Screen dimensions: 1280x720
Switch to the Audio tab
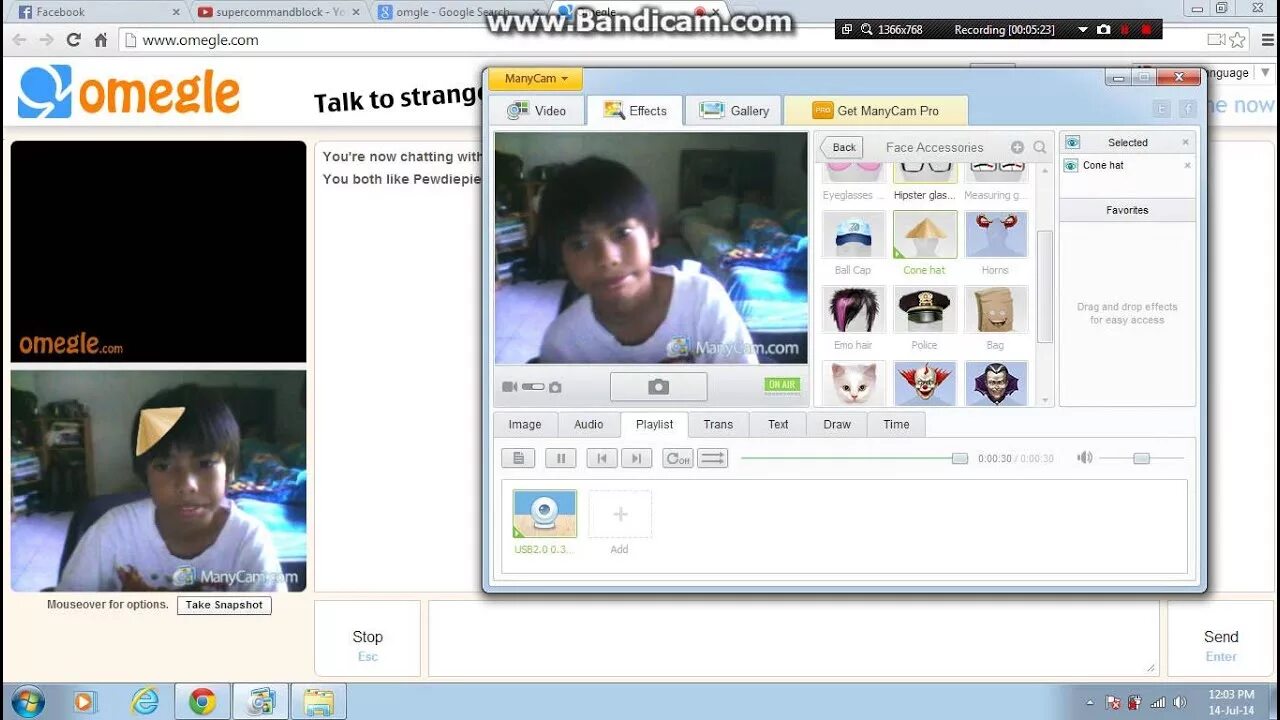589,425
